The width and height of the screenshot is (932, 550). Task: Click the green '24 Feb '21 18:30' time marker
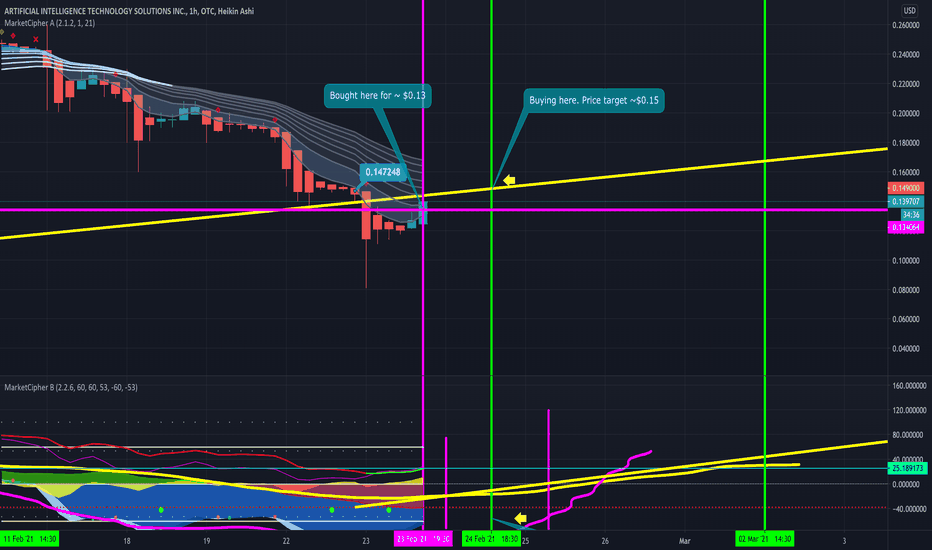491,539
